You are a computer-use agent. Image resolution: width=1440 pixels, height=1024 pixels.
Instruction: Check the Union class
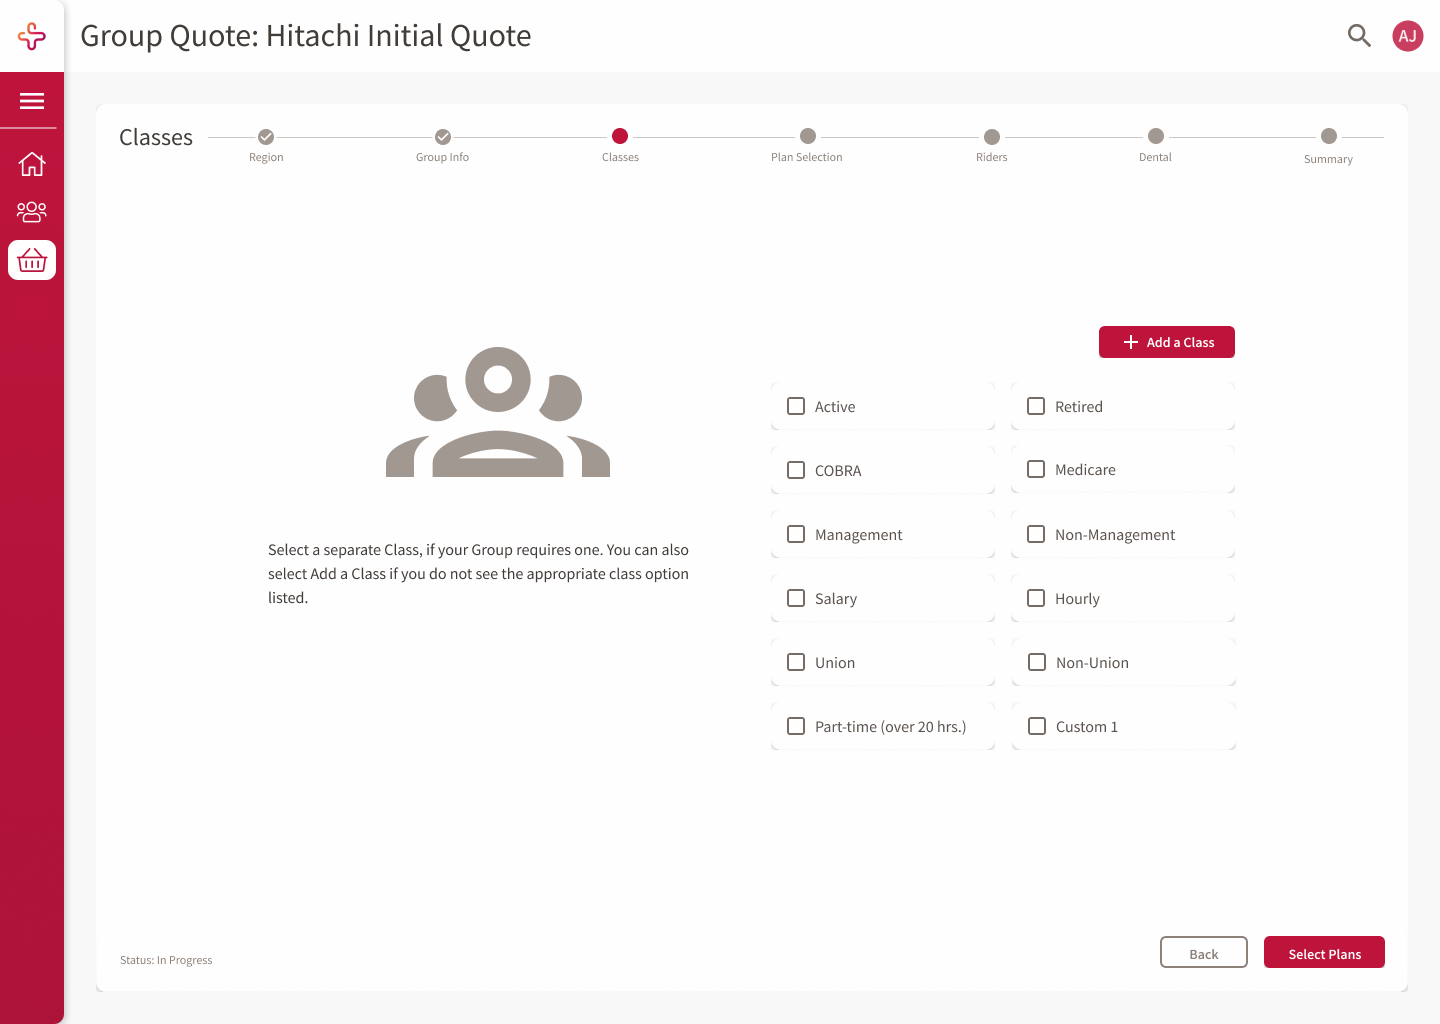click(796, 662)
